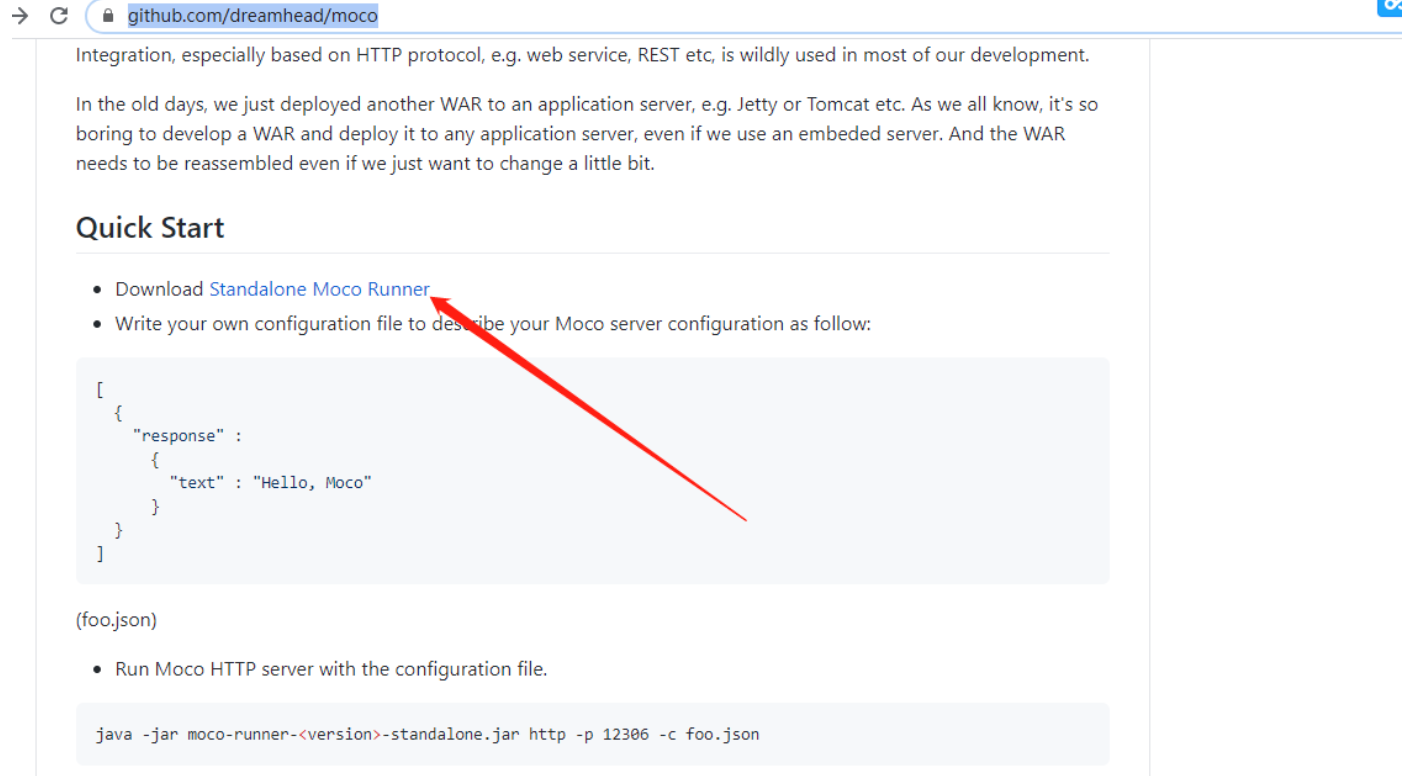Image resolution: width=1412 pixels, height=776 pixels.
Task: Click the opening square bracket in JSON code
Action: [x=100, y=389]
